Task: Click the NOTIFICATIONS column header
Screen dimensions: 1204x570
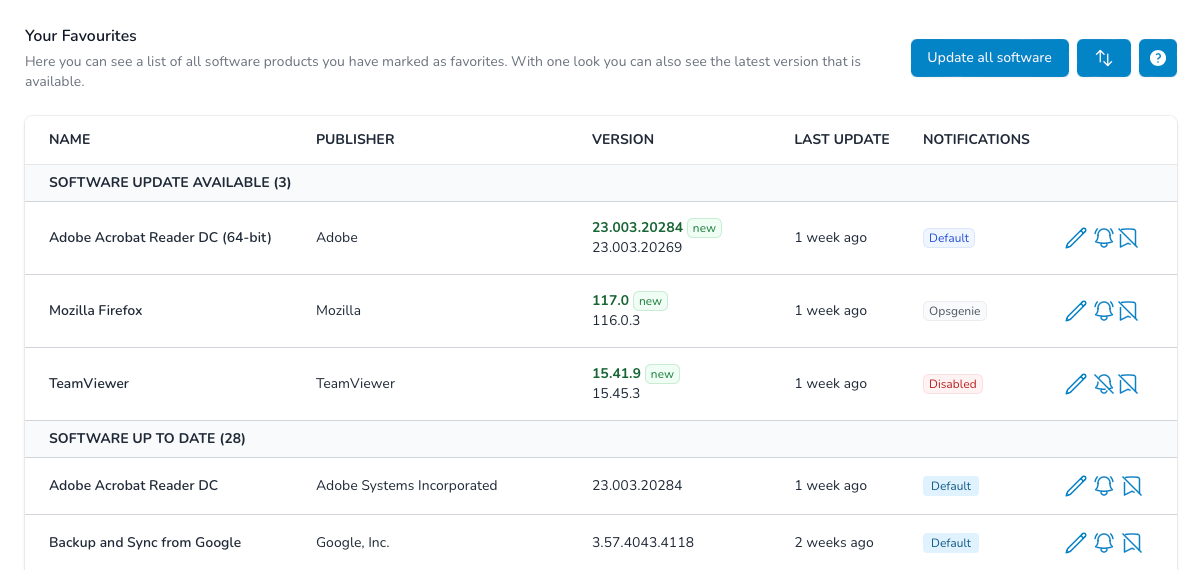Action: pos(976,140)
